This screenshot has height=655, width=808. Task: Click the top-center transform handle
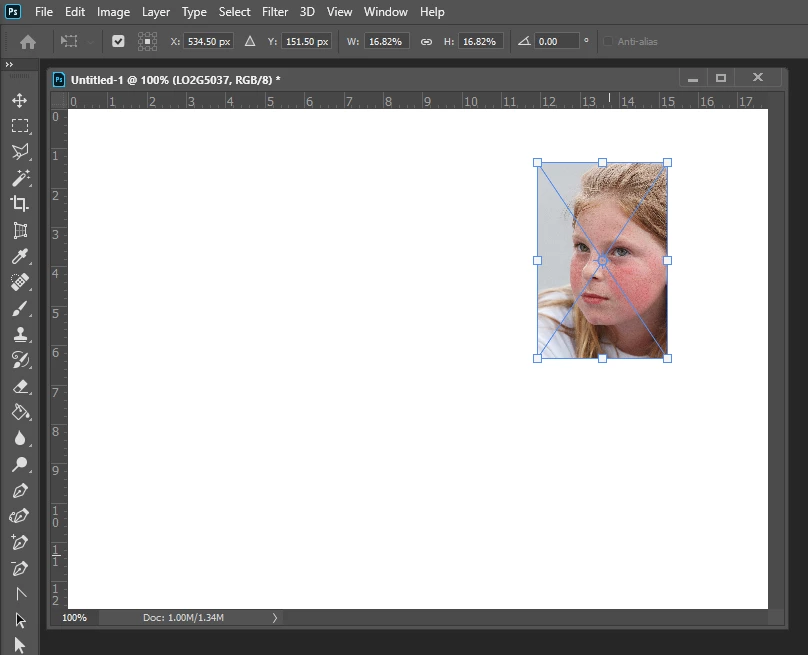[x=602, y=163]
